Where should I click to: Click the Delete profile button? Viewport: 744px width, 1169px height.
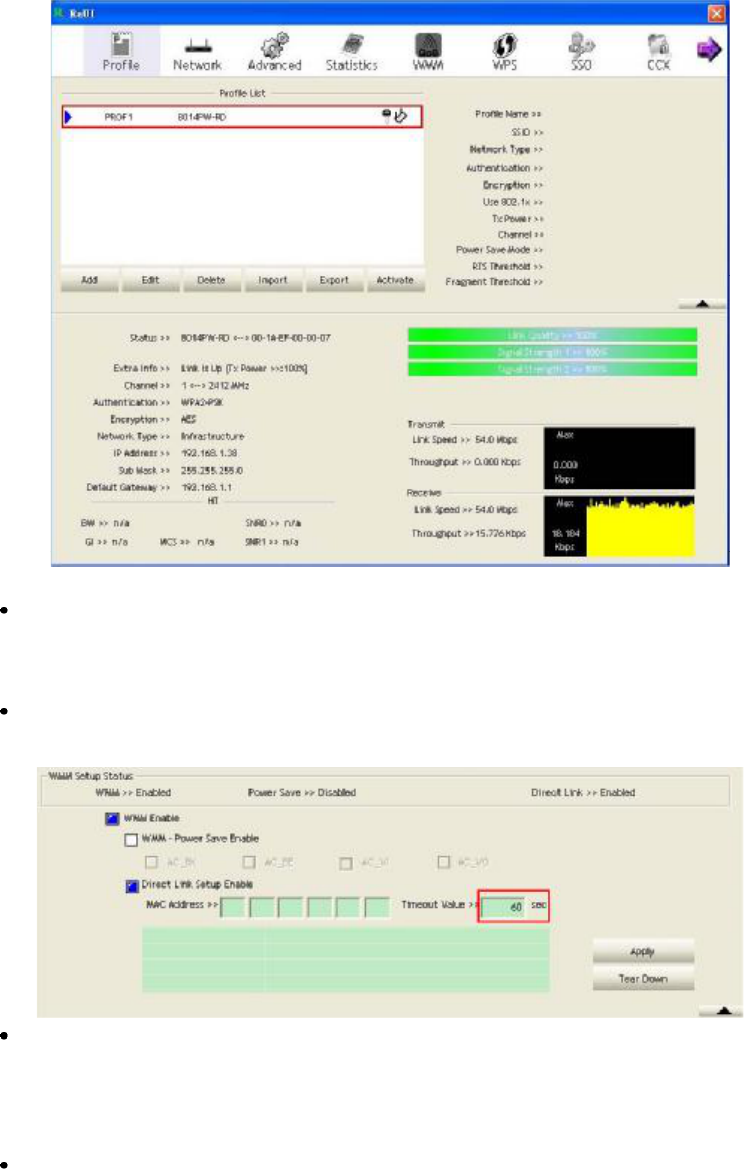212,280
